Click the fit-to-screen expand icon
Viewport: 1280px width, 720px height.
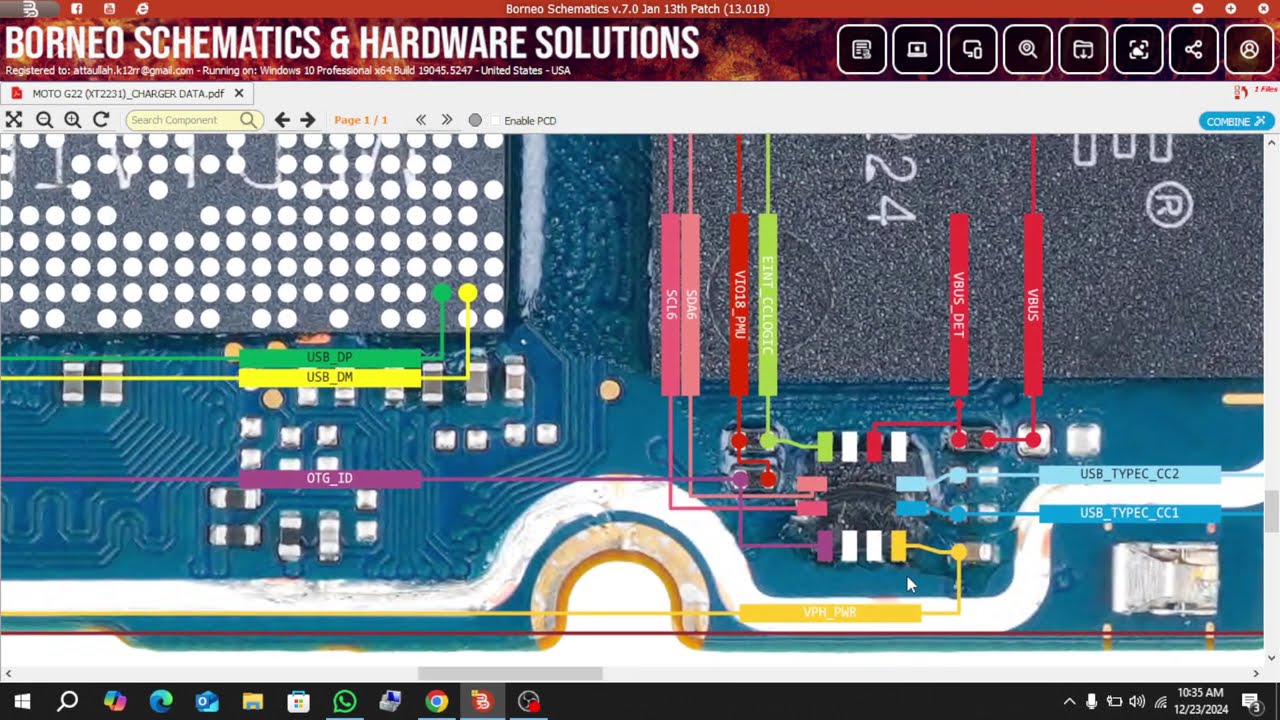pos(13,120)
